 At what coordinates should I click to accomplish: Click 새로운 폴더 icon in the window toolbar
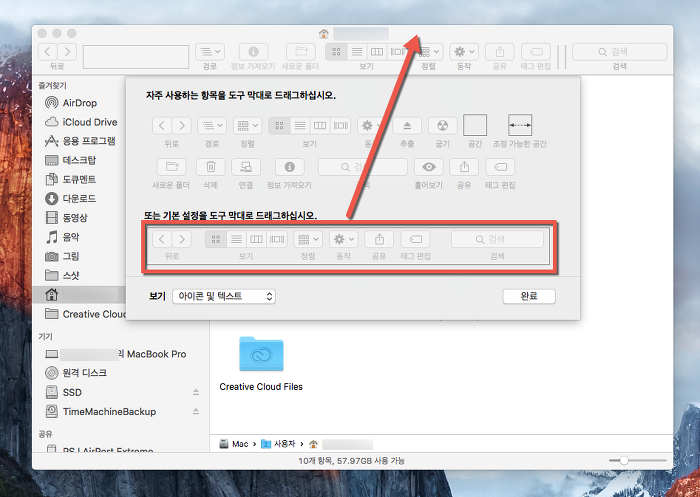point(300,52)
